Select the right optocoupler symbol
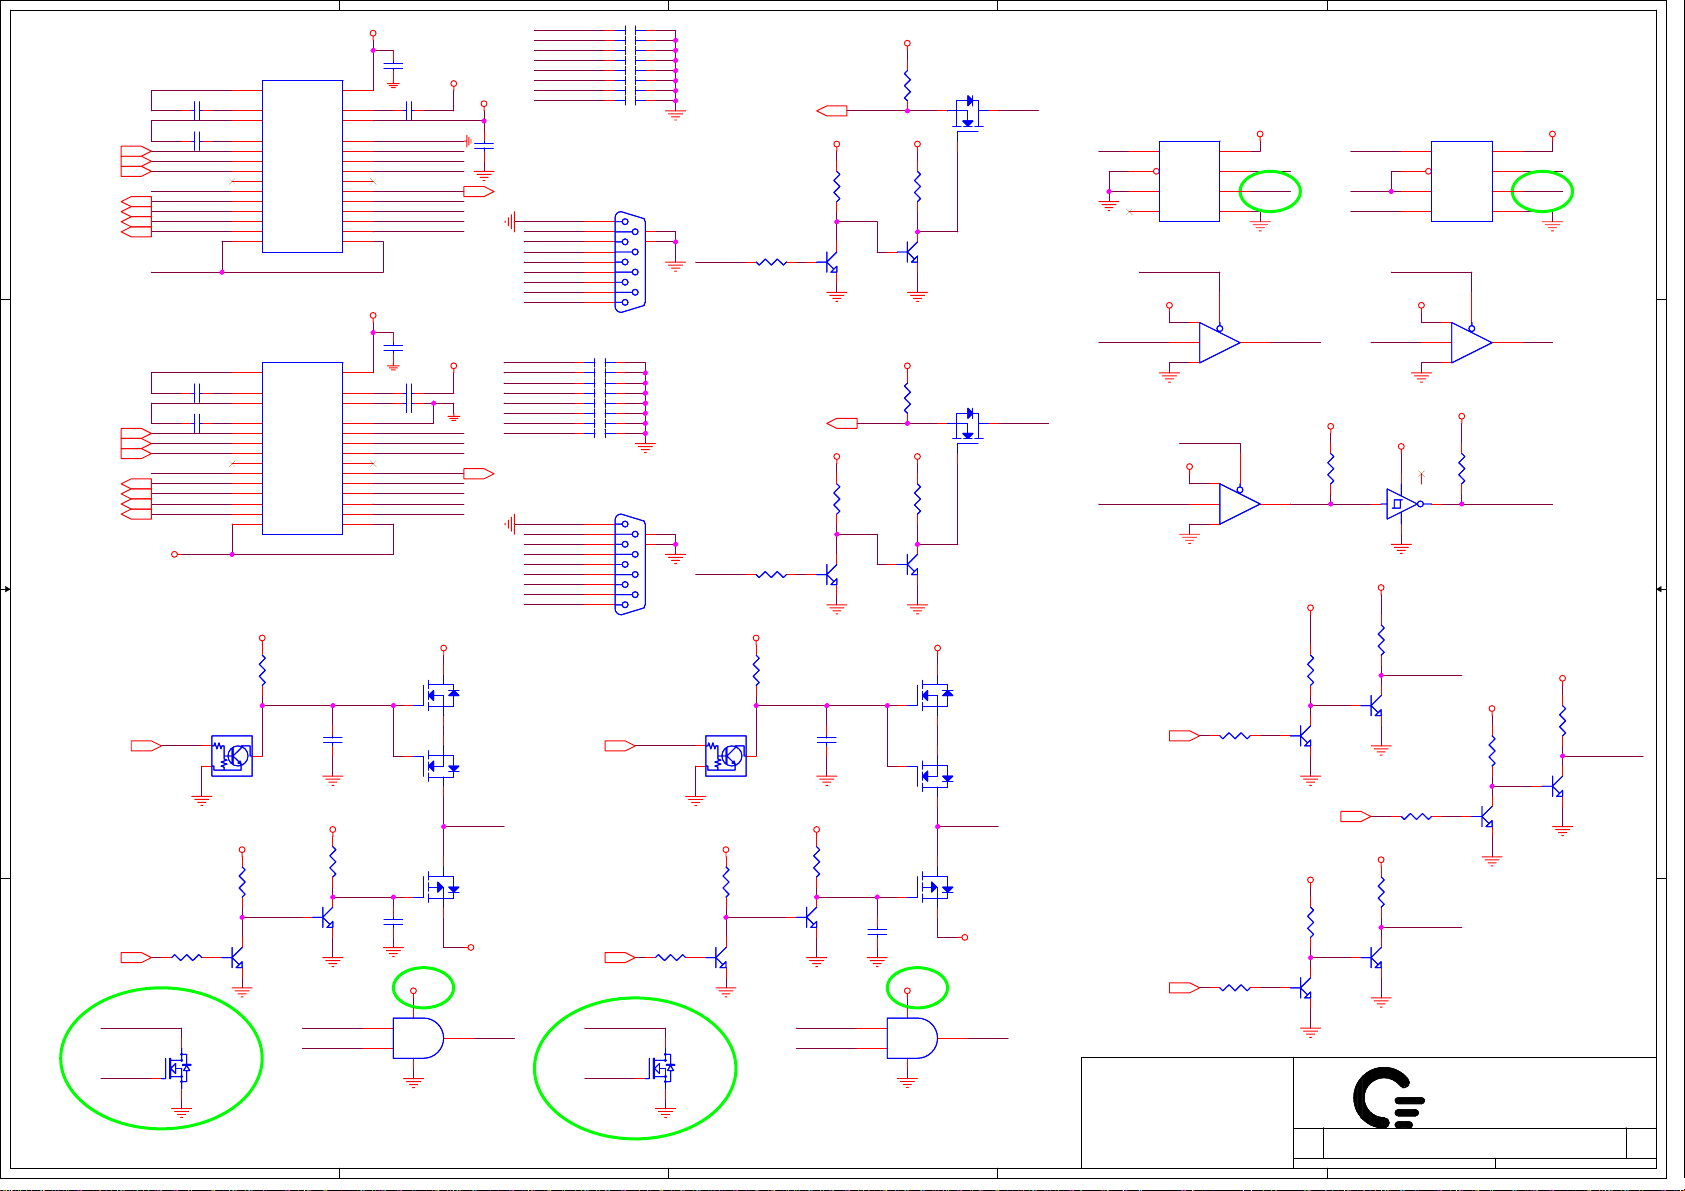The width and height of the screenshot is (1685, 1191). pyautogui.click(x=726, y=756)
